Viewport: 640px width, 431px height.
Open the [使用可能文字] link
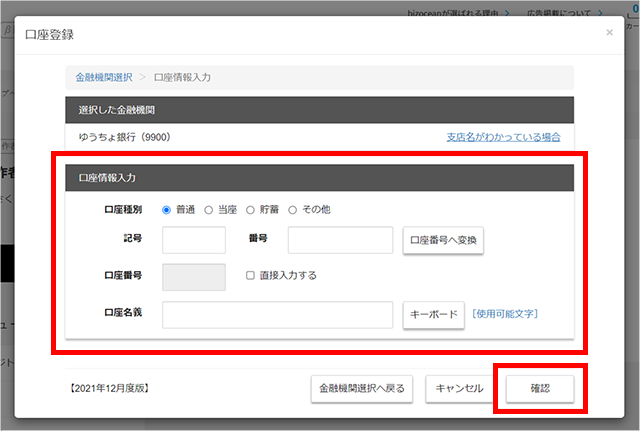505,314
